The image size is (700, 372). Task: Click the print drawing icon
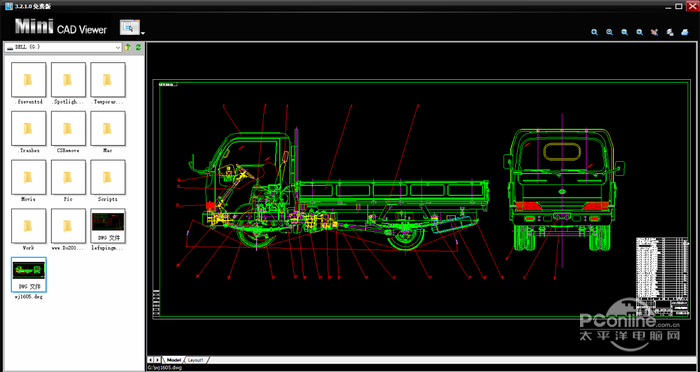685,32
